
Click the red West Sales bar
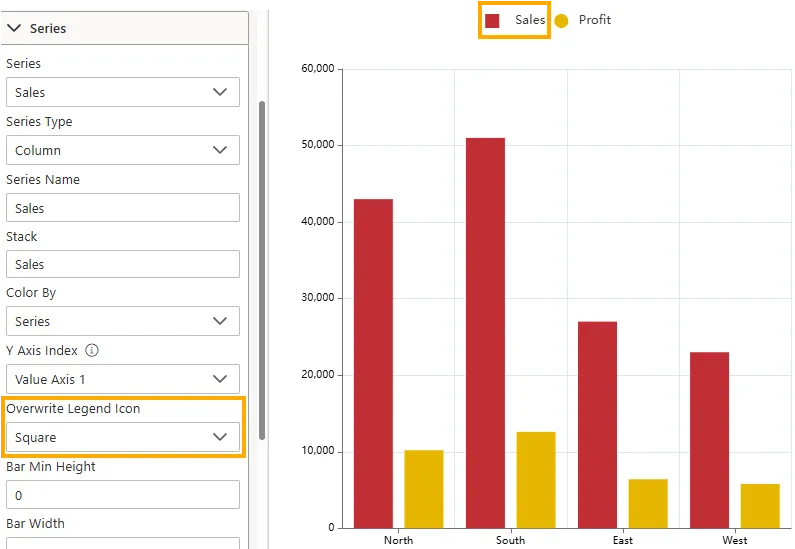(x=709, y=440)
